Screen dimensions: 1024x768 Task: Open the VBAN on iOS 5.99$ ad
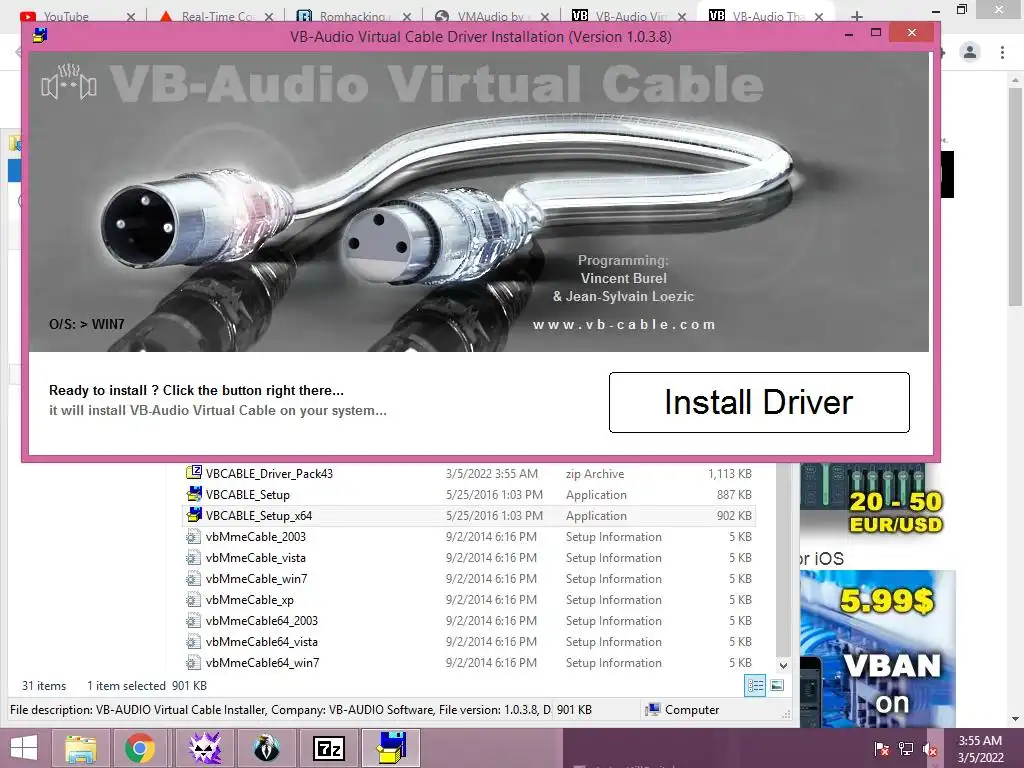click(x=878, y=648)
